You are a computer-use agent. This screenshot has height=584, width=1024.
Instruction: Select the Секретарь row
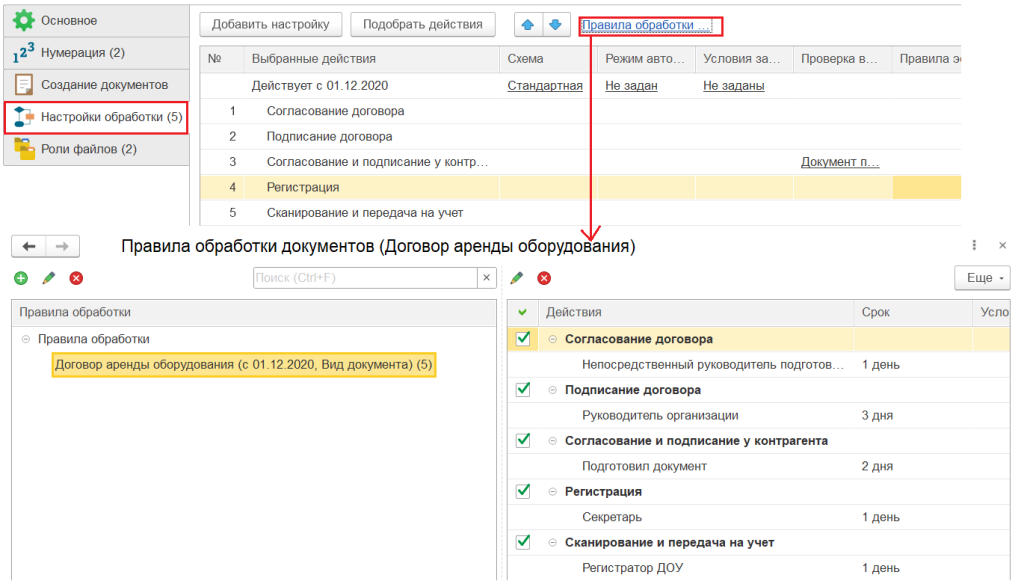pos(758,517)
